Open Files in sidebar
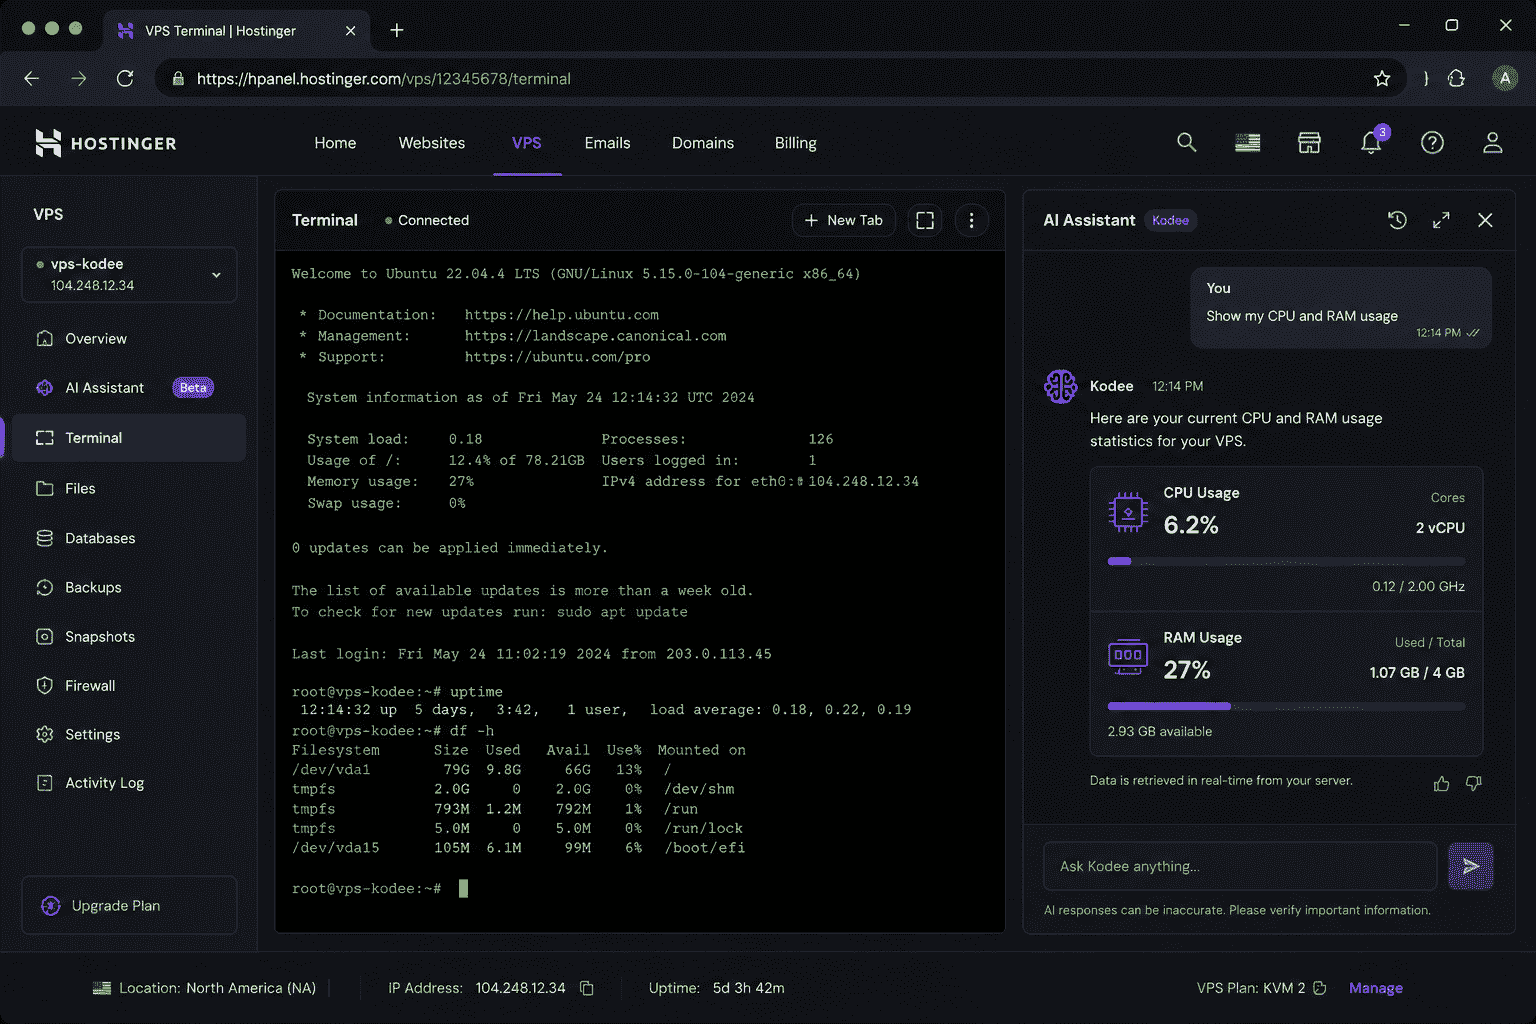This screenshot has height=1024, width=1536. pyautogui.click(x=129, y=489)
